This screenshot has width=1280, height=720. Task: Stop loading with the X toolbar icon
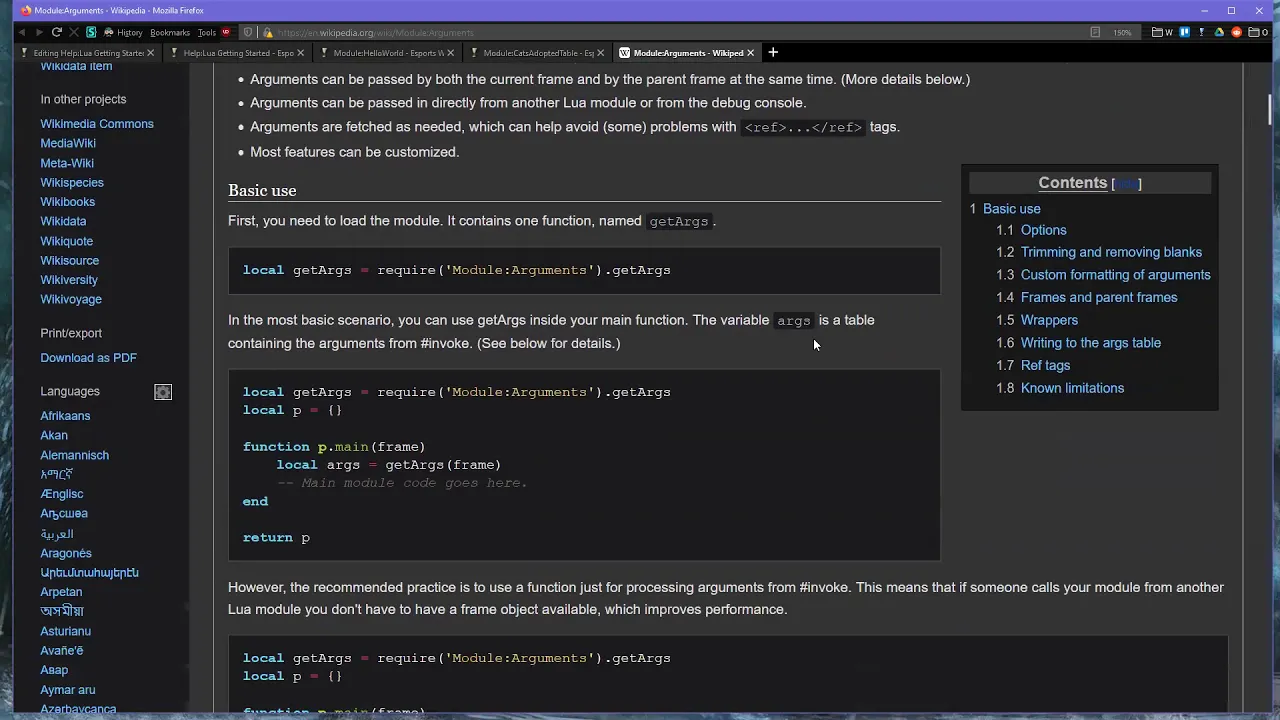[x=74, y=32]
